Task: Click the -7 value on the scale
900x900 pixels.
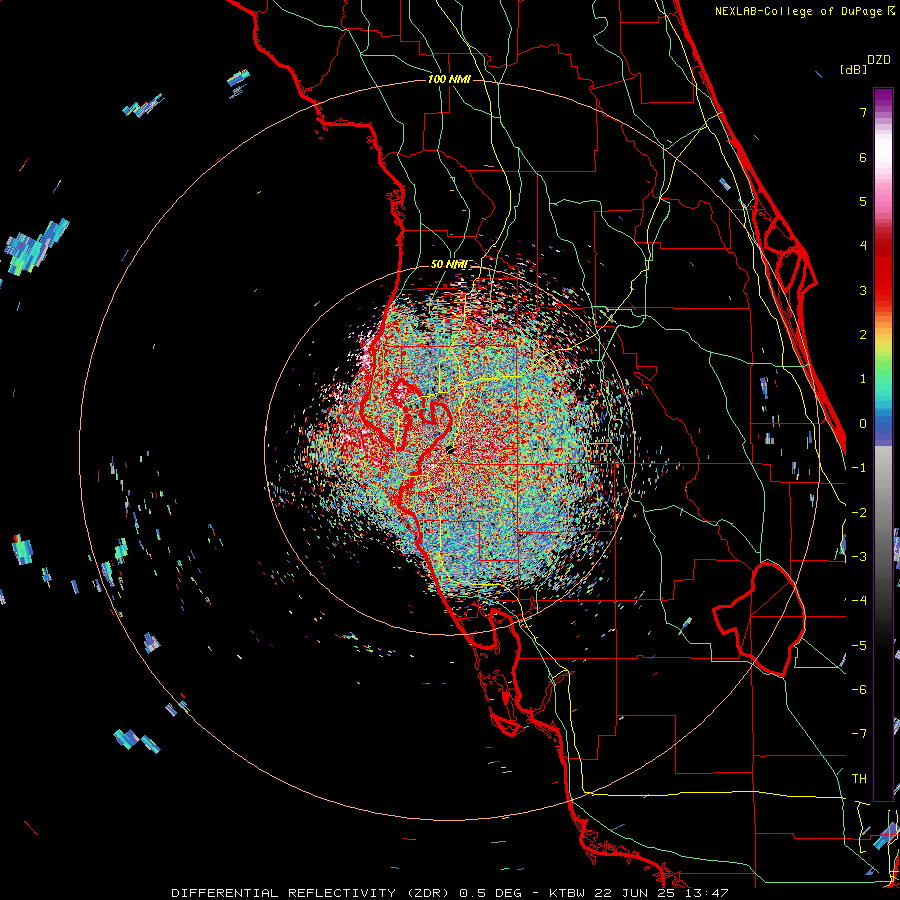Action: (x=859, y=734)
